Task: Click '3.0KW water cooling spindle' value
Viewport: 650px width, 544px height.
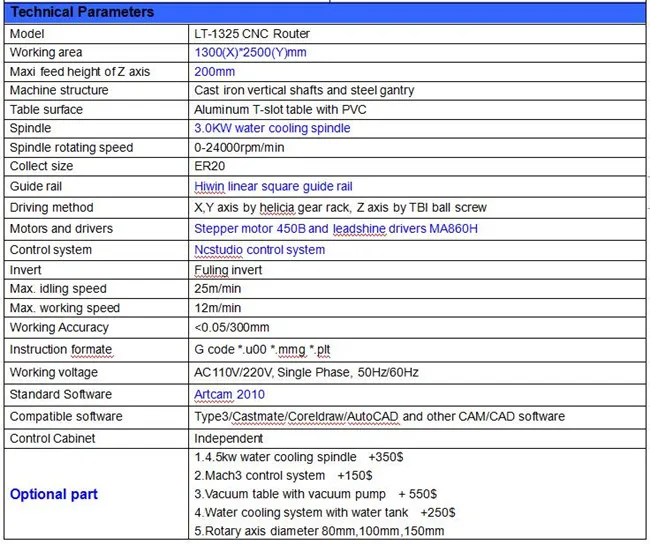Action: 272,128
